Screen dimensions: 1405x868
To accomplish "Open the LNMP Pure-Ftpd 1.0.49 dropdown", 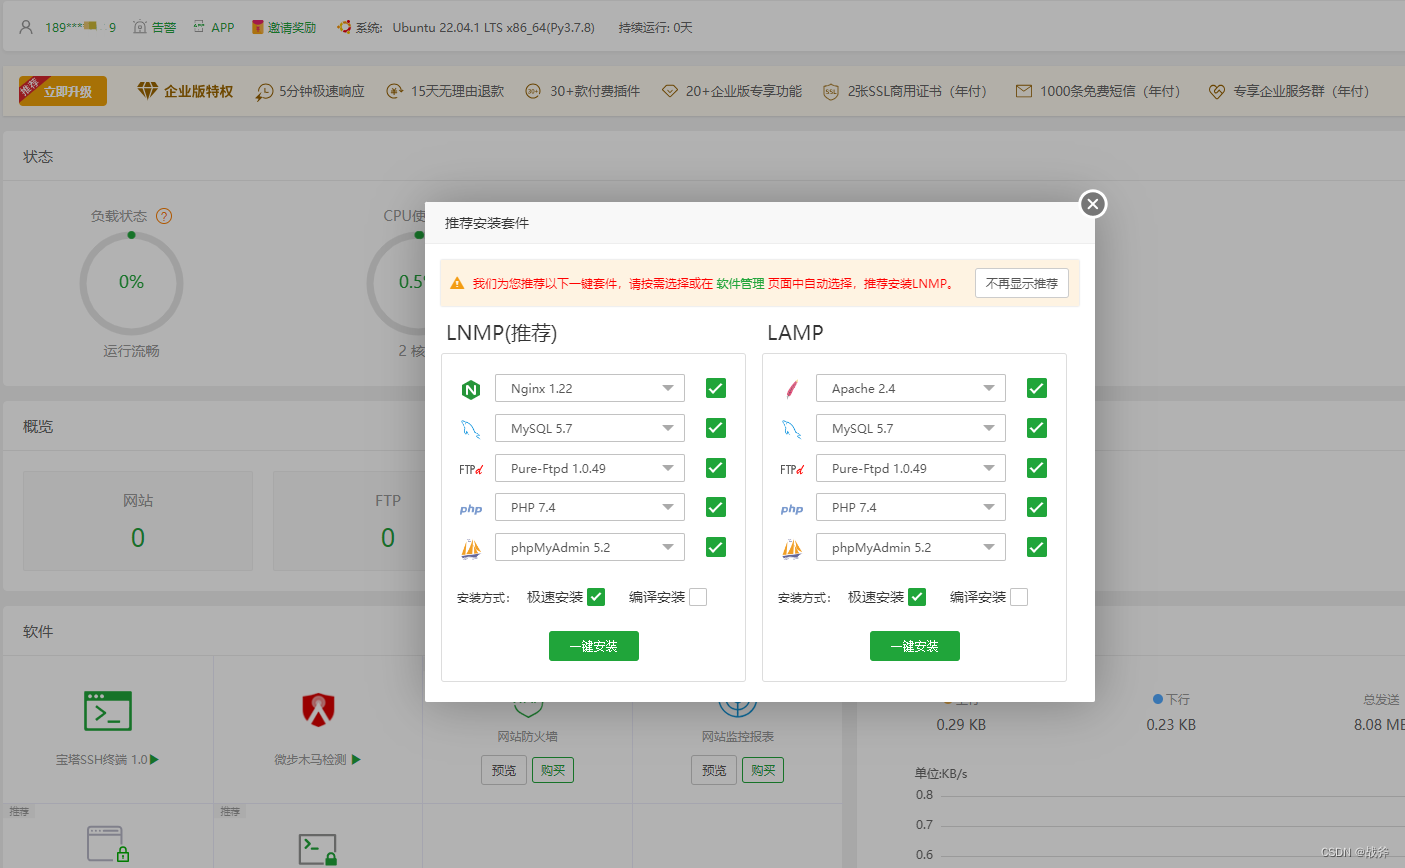I will point(590,468).
